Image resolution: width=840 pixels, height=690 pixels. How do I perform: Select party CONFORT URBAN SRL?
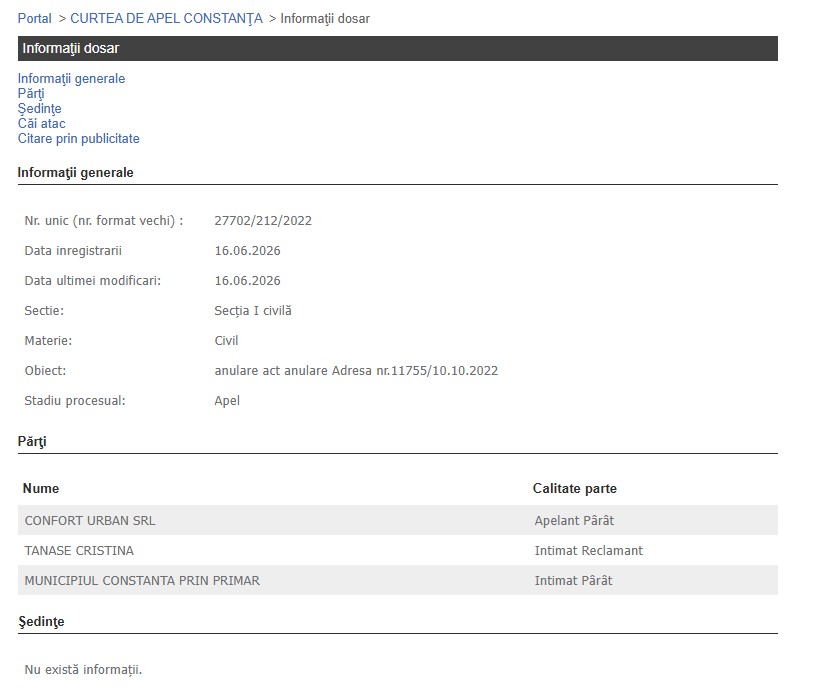tap(90, 521)
